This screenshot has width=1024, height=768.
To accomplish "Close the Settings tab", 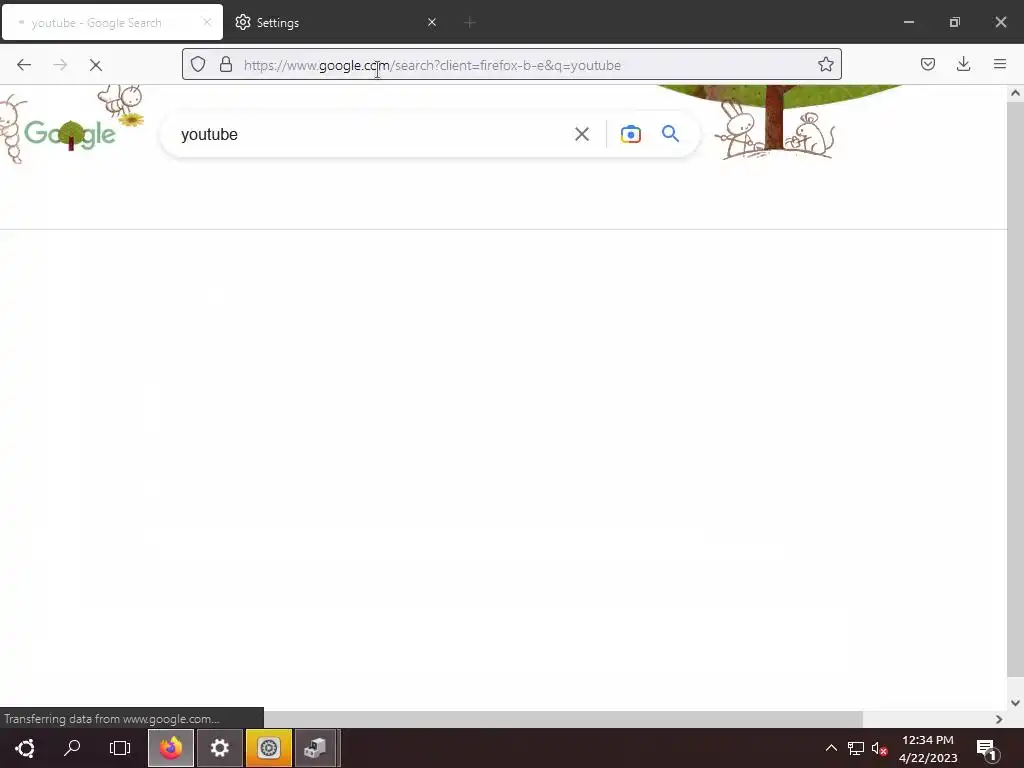I will [432, 22].
